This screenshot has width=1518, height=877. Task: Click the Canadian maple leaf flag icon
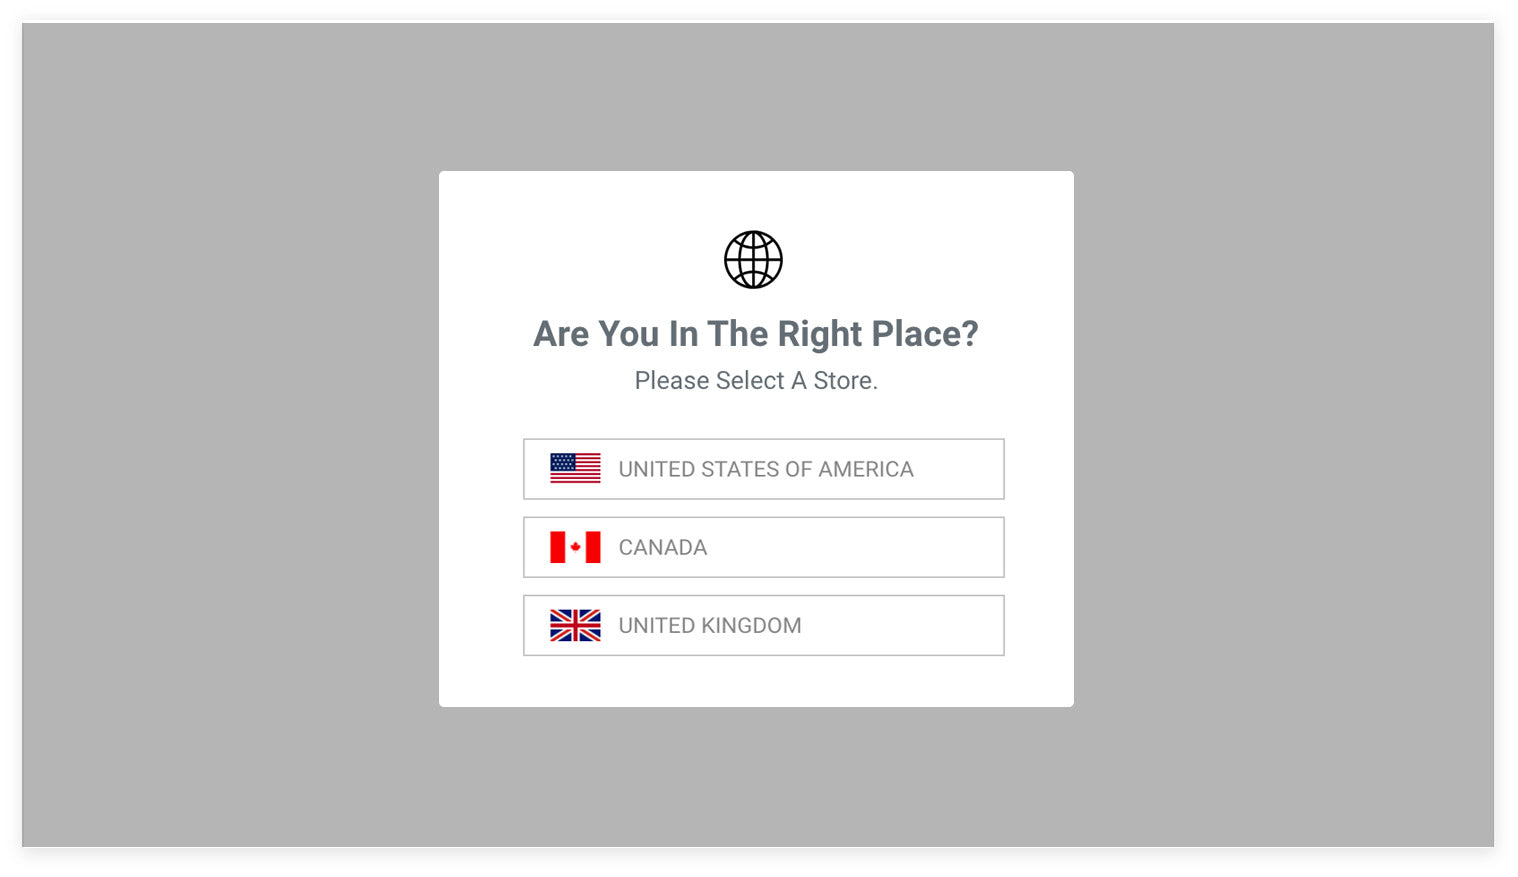(x=574, y=547)
